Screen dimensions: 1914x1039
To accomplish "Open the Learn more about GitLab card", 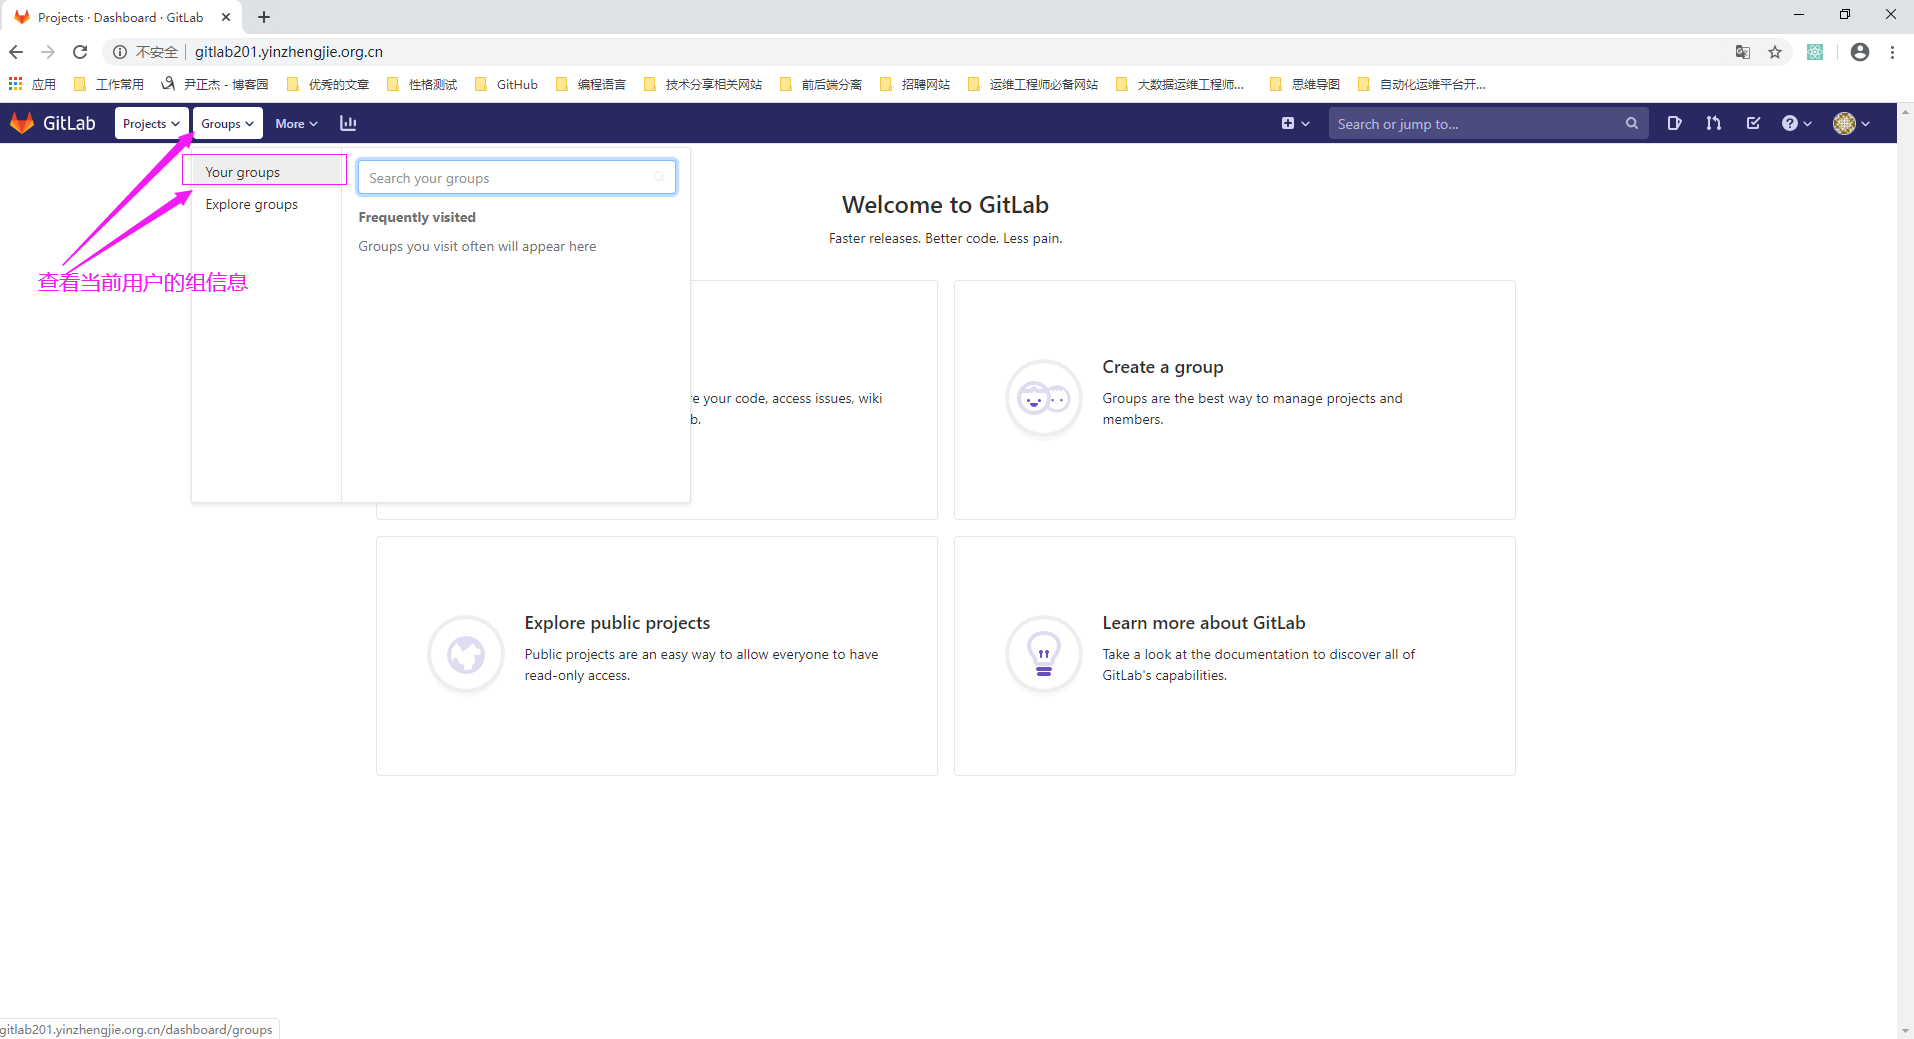I will pyautogui.click(x=1234, y=656).
